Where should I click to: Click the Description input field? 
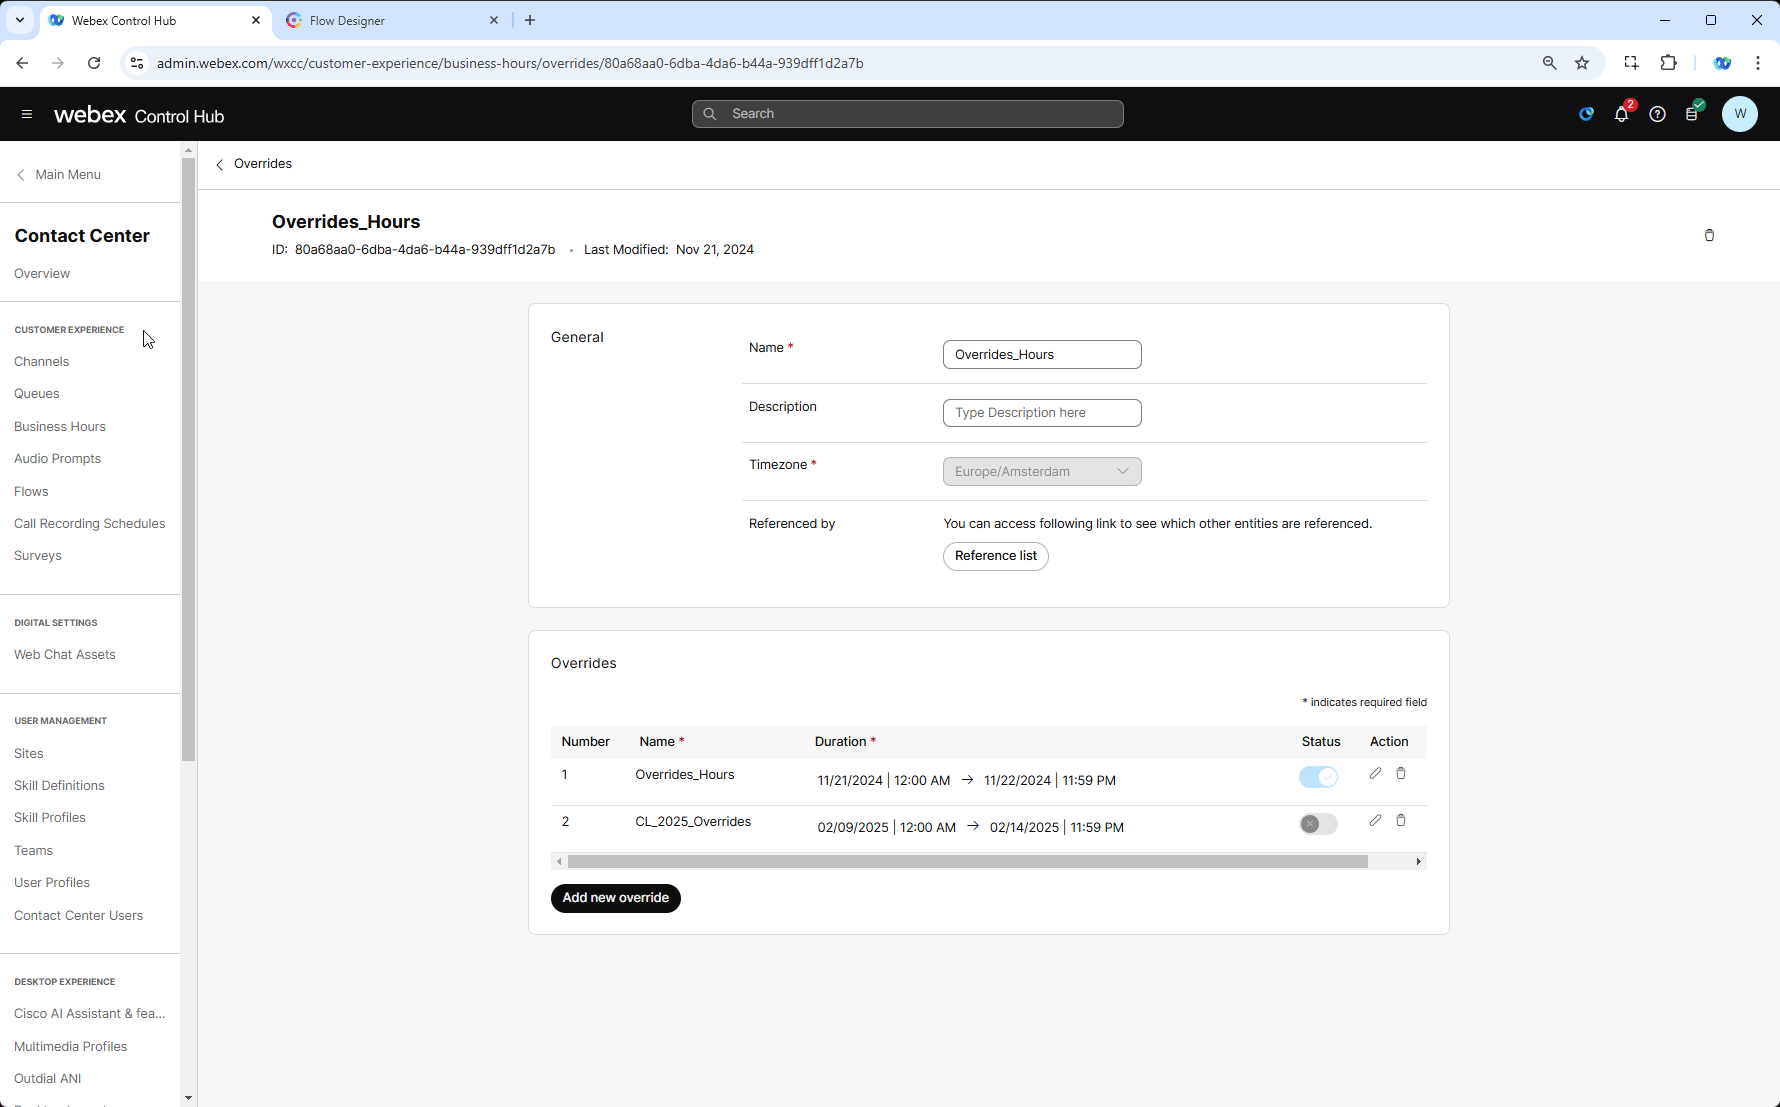1042,413
